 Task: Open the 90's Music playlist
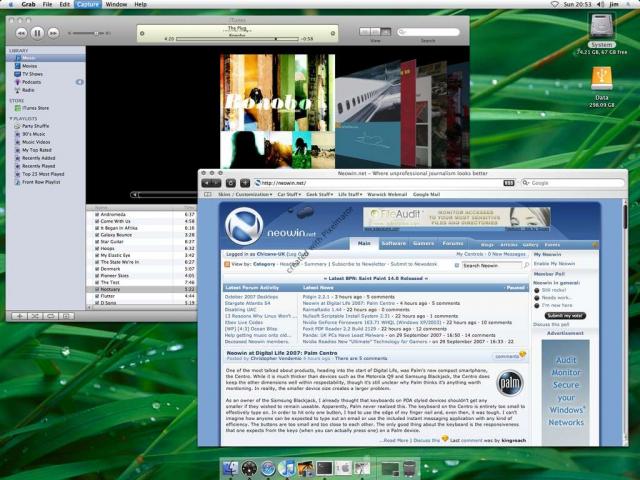(x=33, y=134)
